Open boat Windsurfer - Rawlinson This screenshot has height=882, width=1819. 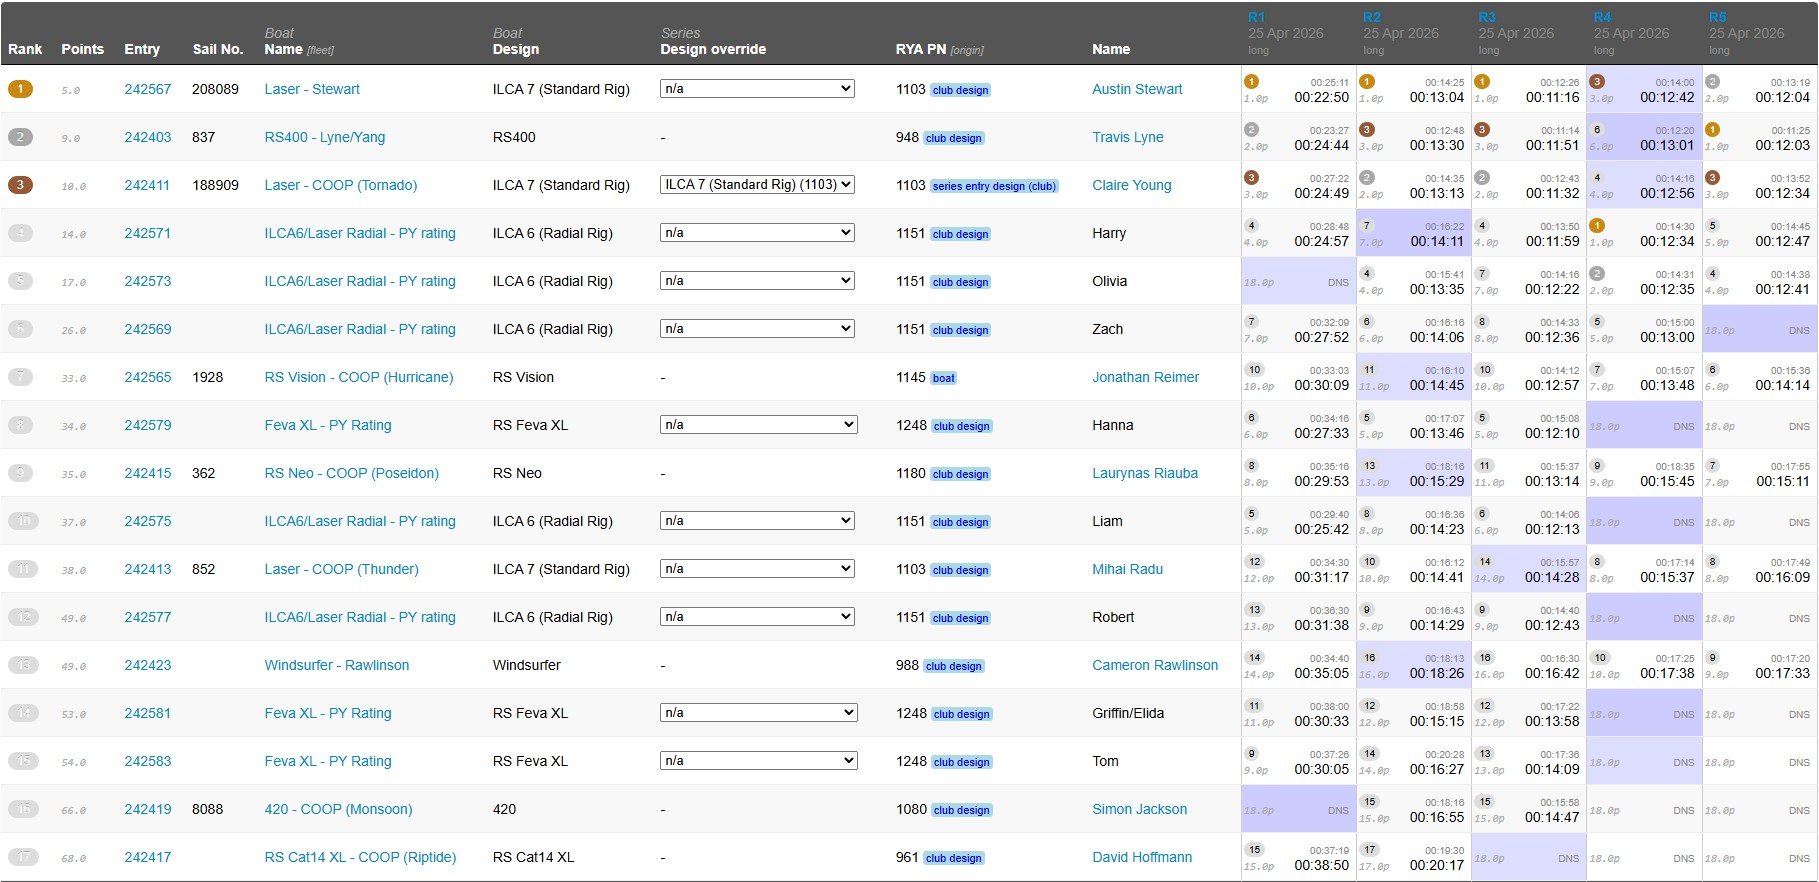(336, 665)
